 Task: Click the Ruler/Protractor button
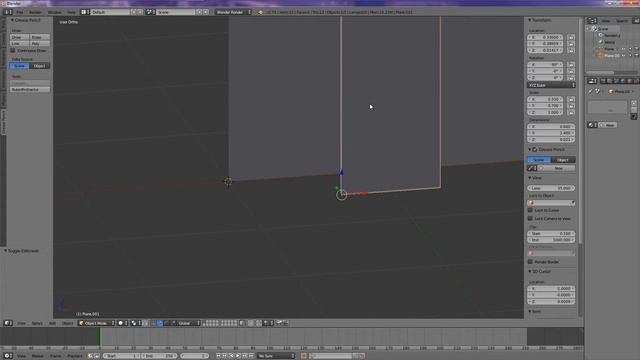pyautogui.click(x=30, y=89)
